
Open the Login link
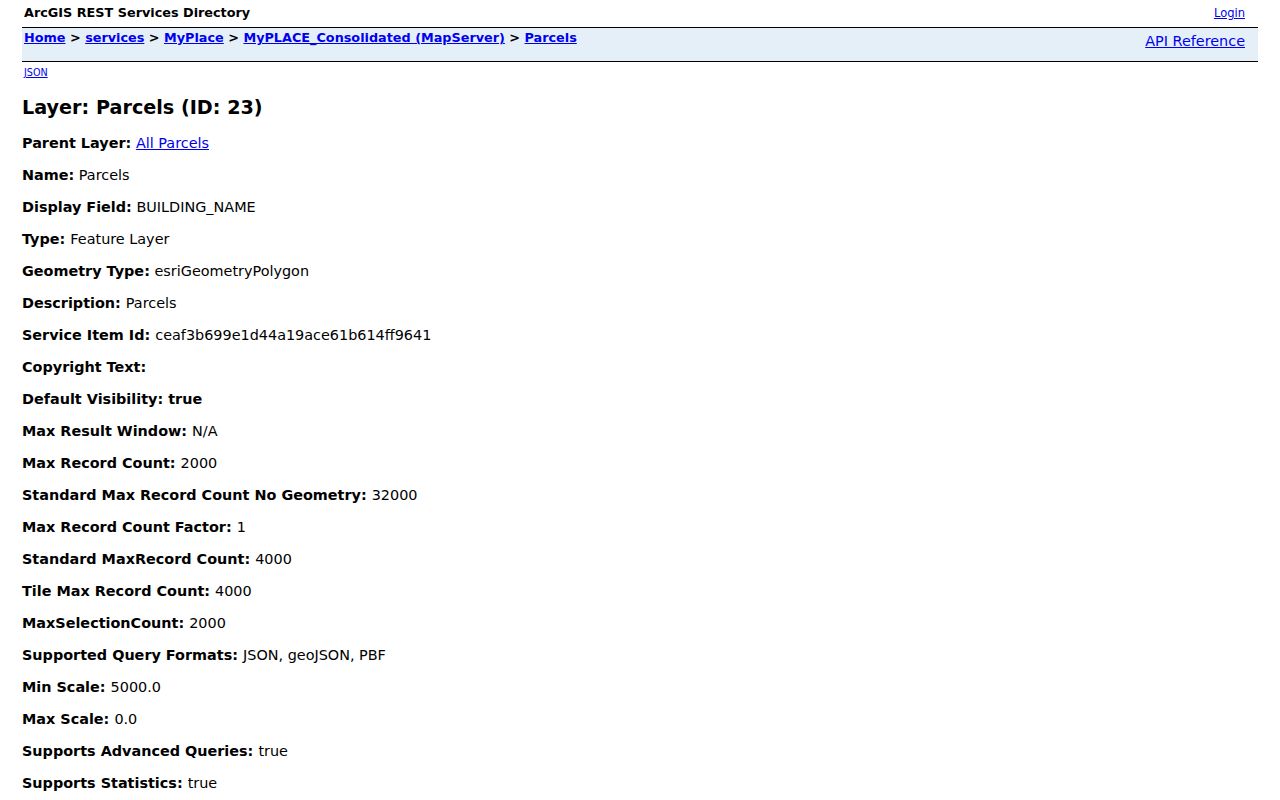[1229, 13]
